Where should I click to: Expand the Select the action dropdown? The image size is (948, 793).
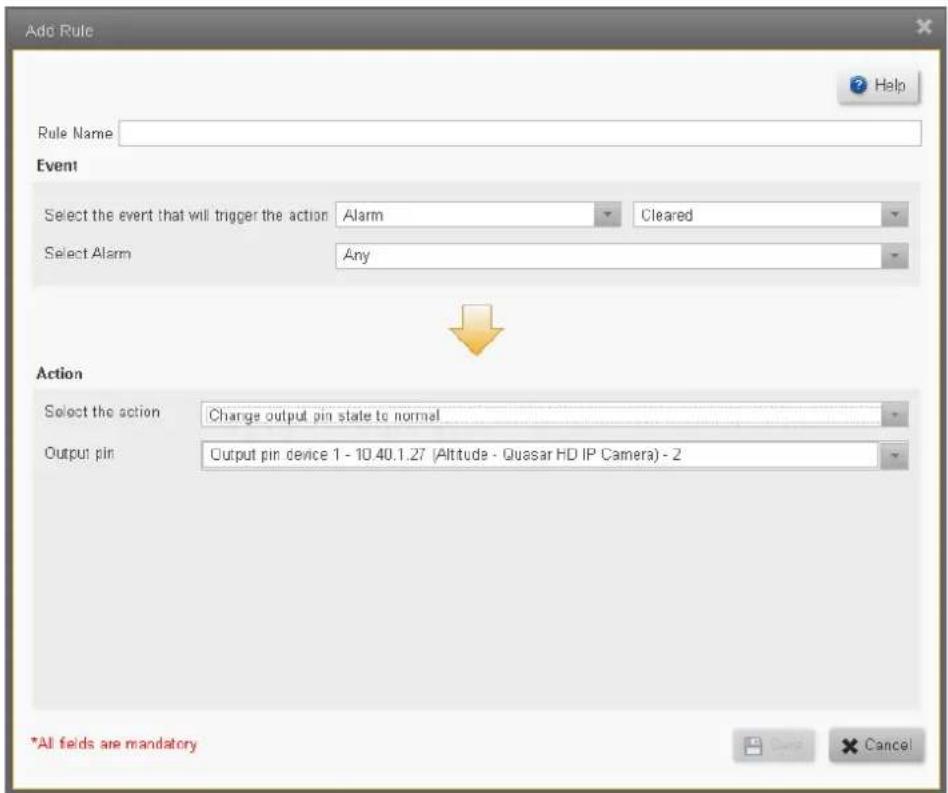point(895,415)
